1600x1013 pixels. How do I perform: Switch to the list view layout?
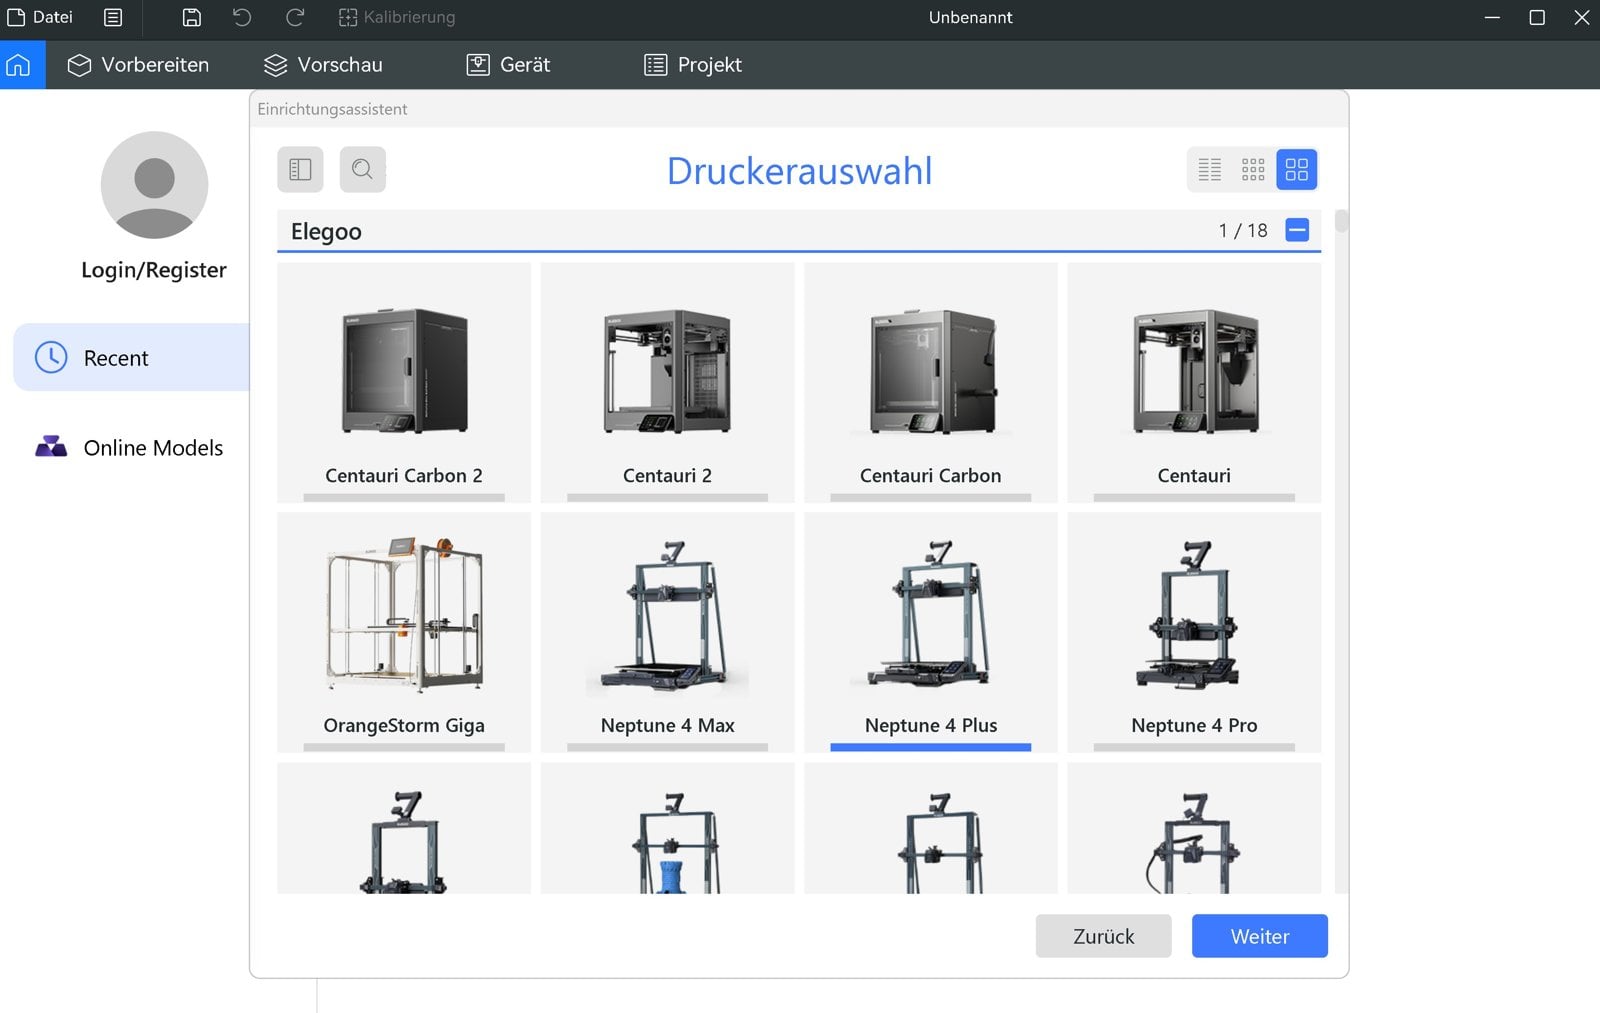(x=1210, y=169)
